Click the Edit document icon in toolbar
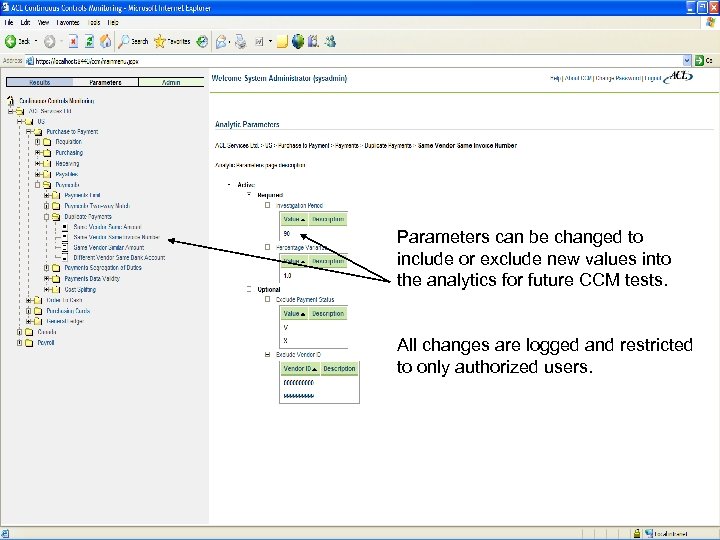 [259, 42]
